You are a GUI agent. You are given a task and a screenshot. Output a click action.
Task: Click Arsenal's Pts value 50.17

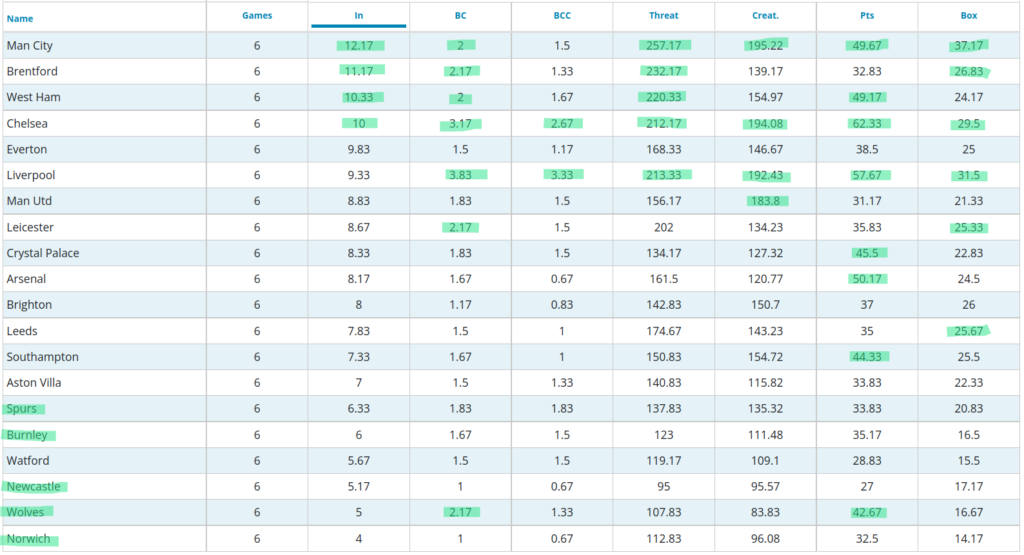867,279
